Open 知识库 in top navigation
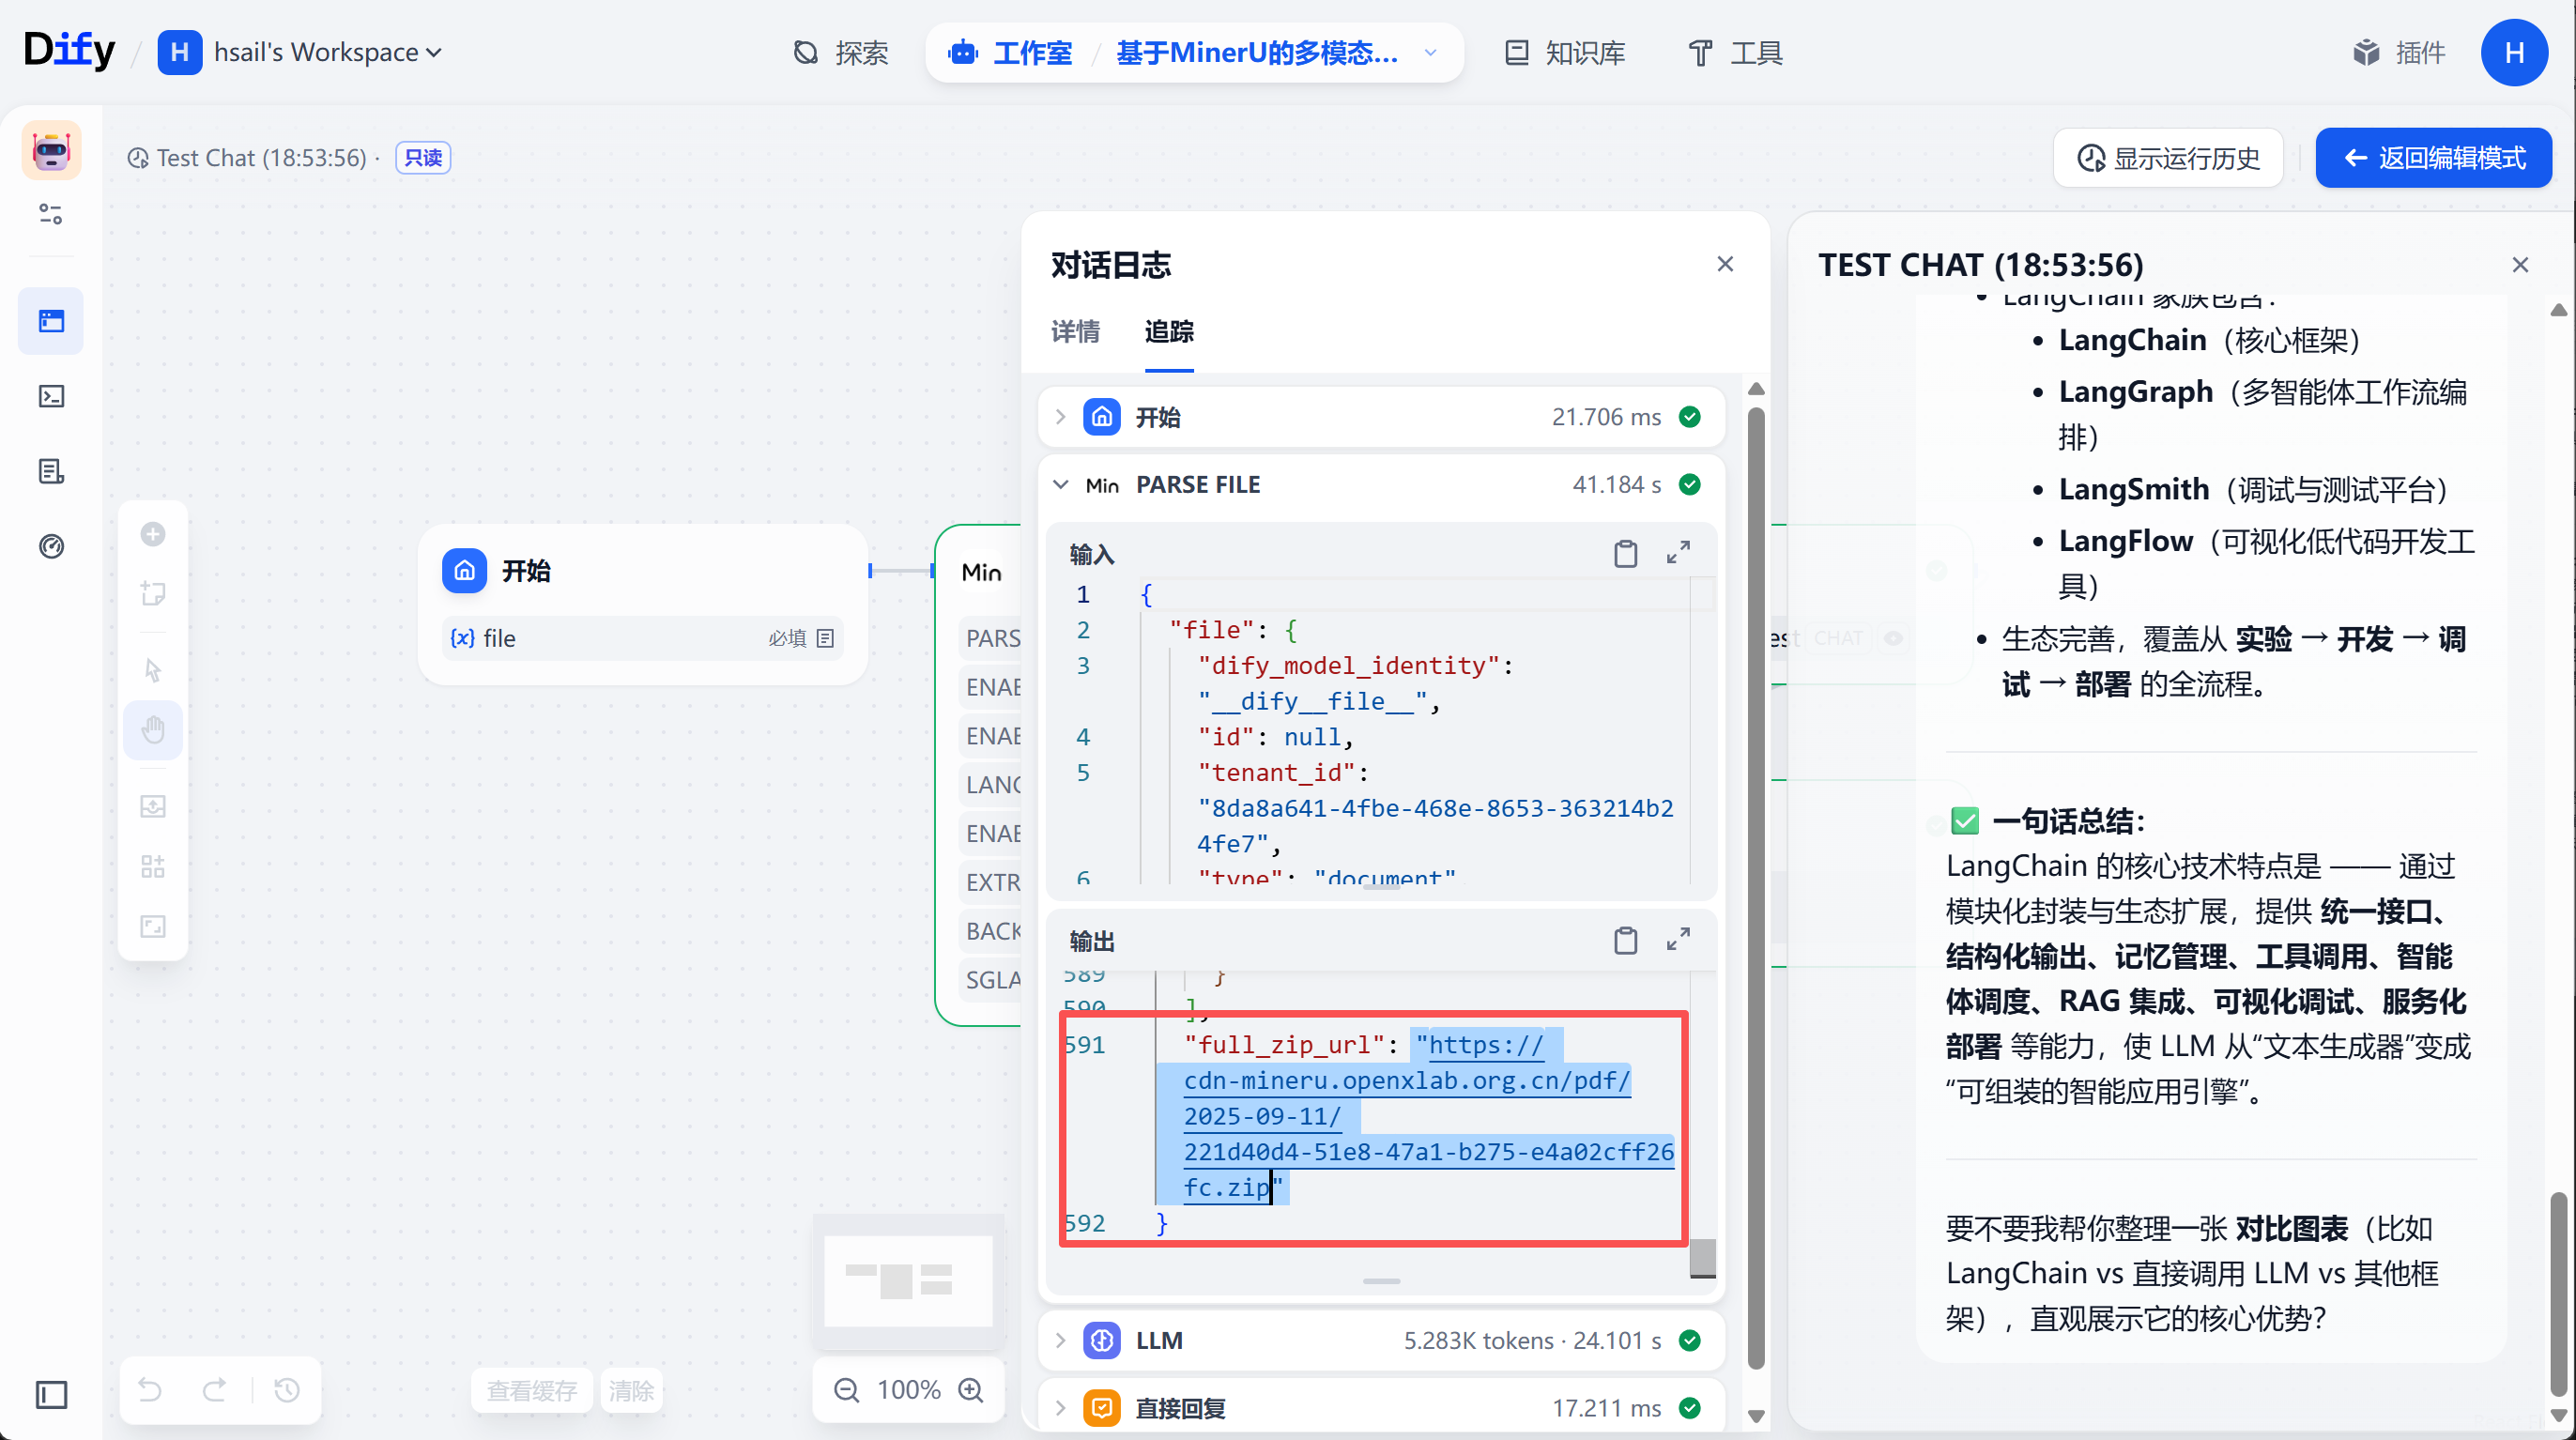Viewport: 2576px width, 1440px height. click(1565, 52)
